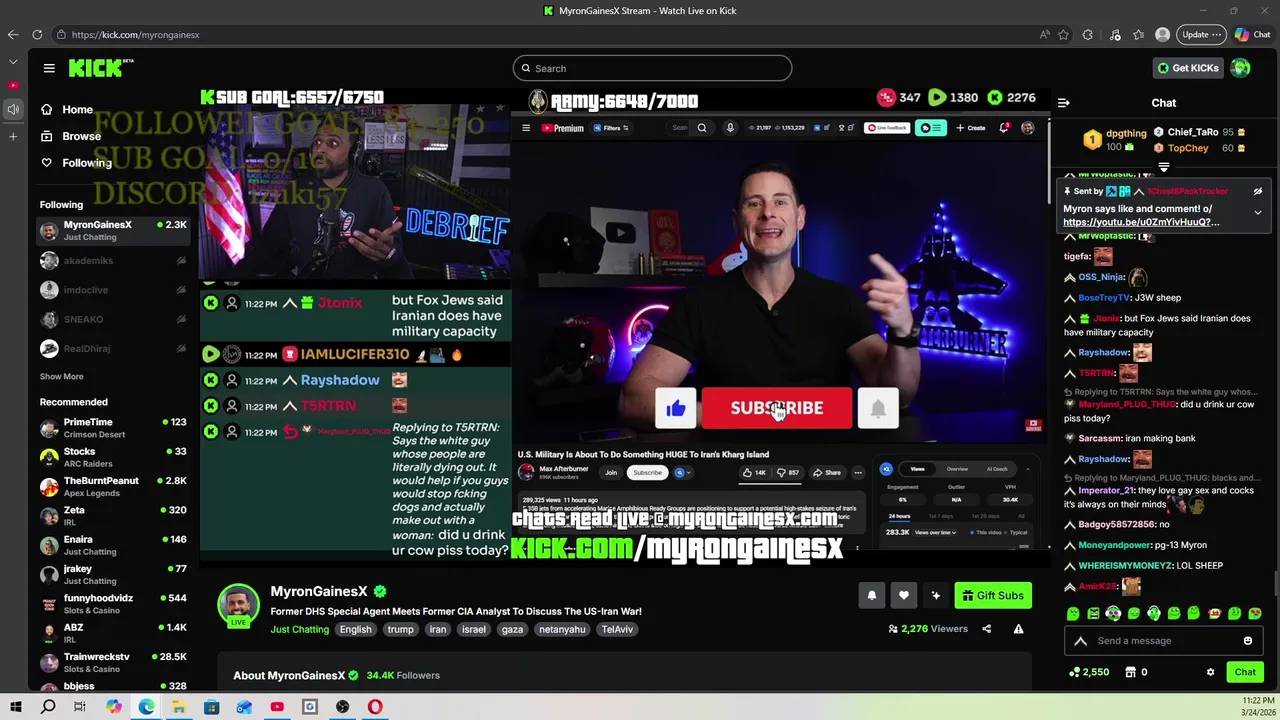Viewport: 1280px width, 720px height.
Task: Click the Just Chatting category link
Action: pos(299,629)
